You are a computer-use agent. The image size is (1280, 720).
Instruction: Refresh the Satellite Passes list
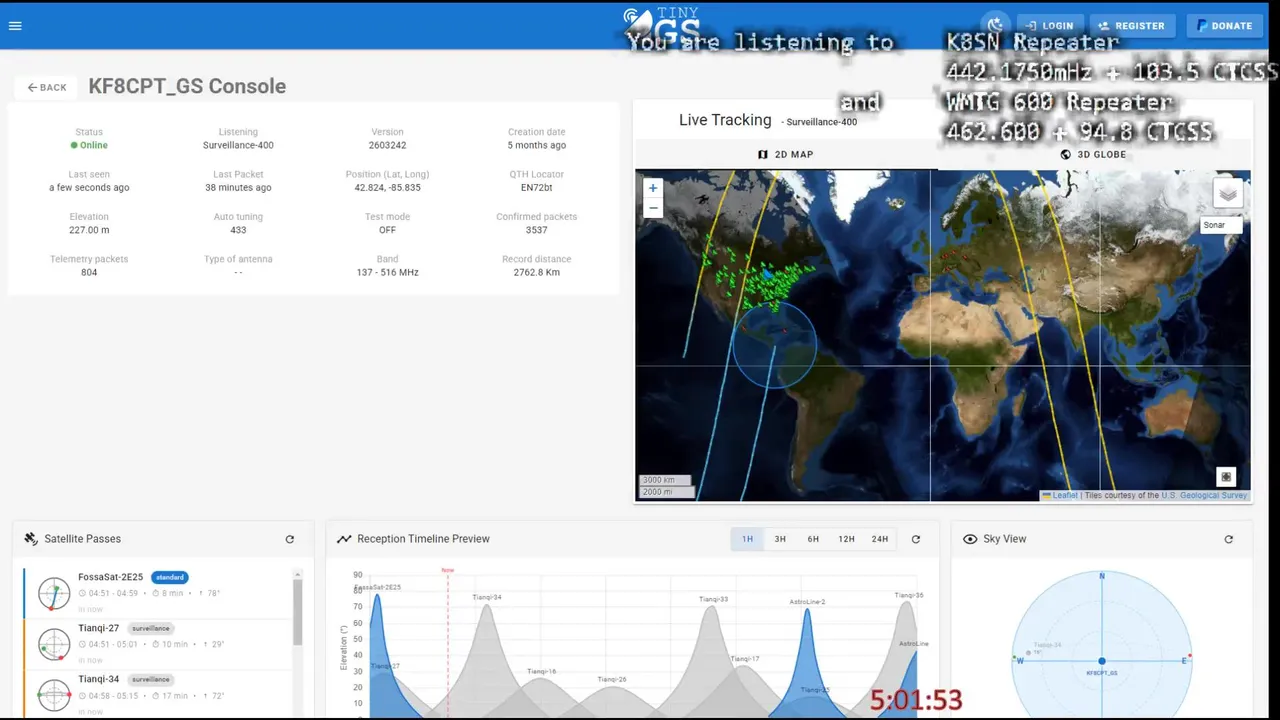tap(290, 539)
